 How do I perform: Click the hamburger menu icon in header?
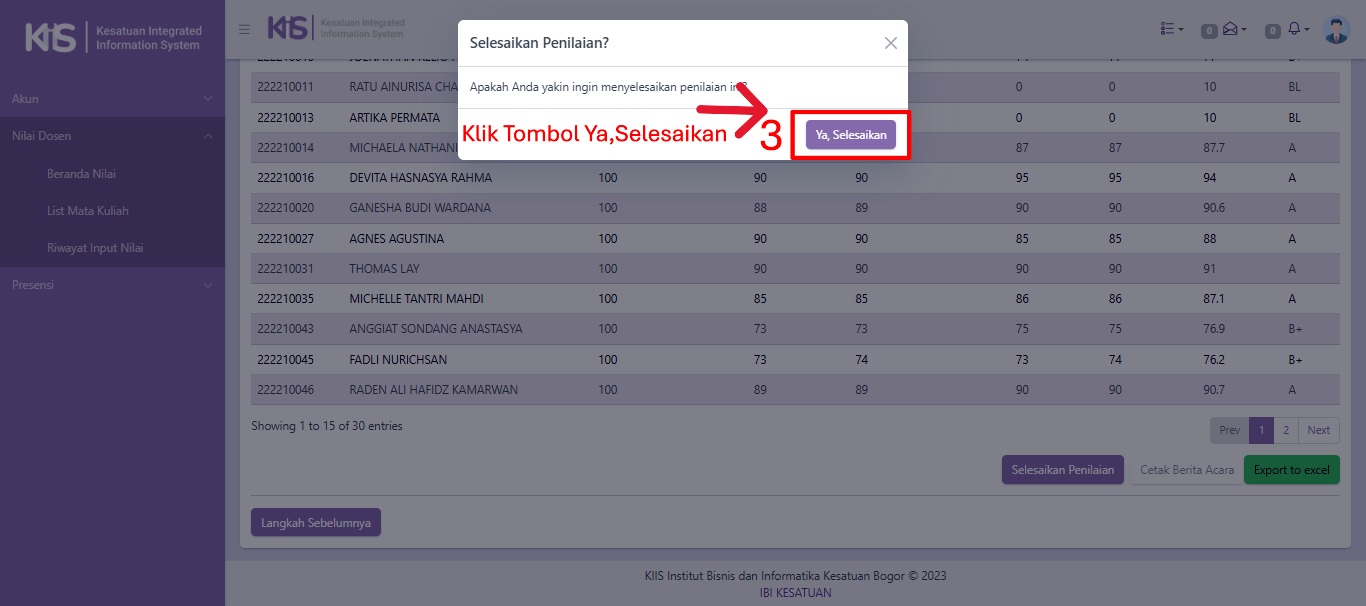244,30
